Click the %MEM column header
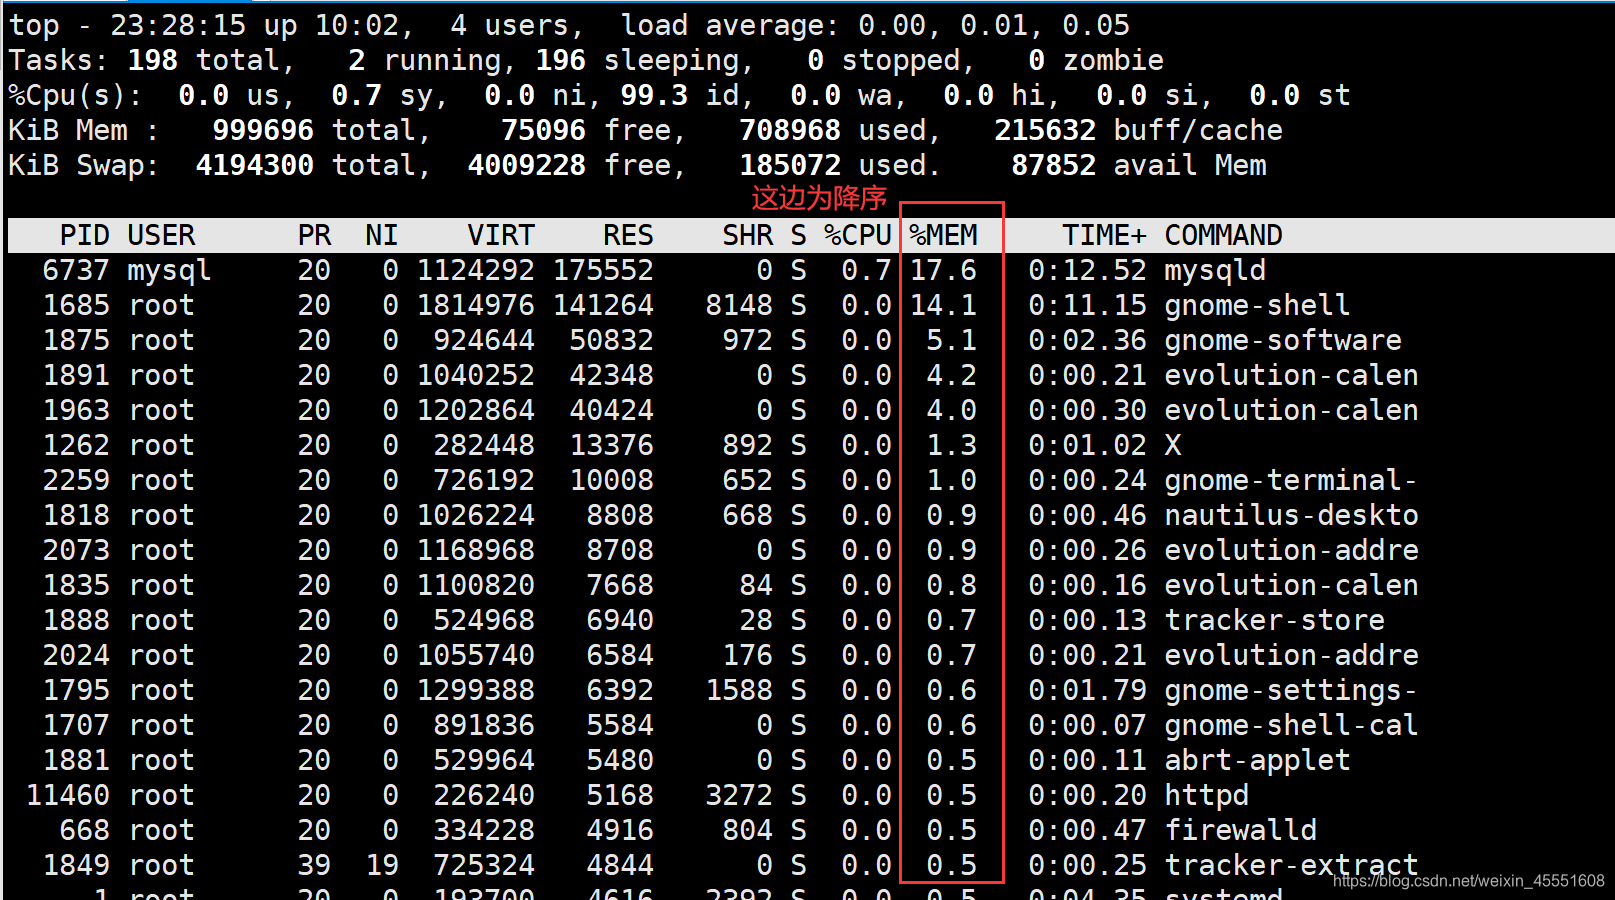The image size is (1615, 900). pos(943,235)
